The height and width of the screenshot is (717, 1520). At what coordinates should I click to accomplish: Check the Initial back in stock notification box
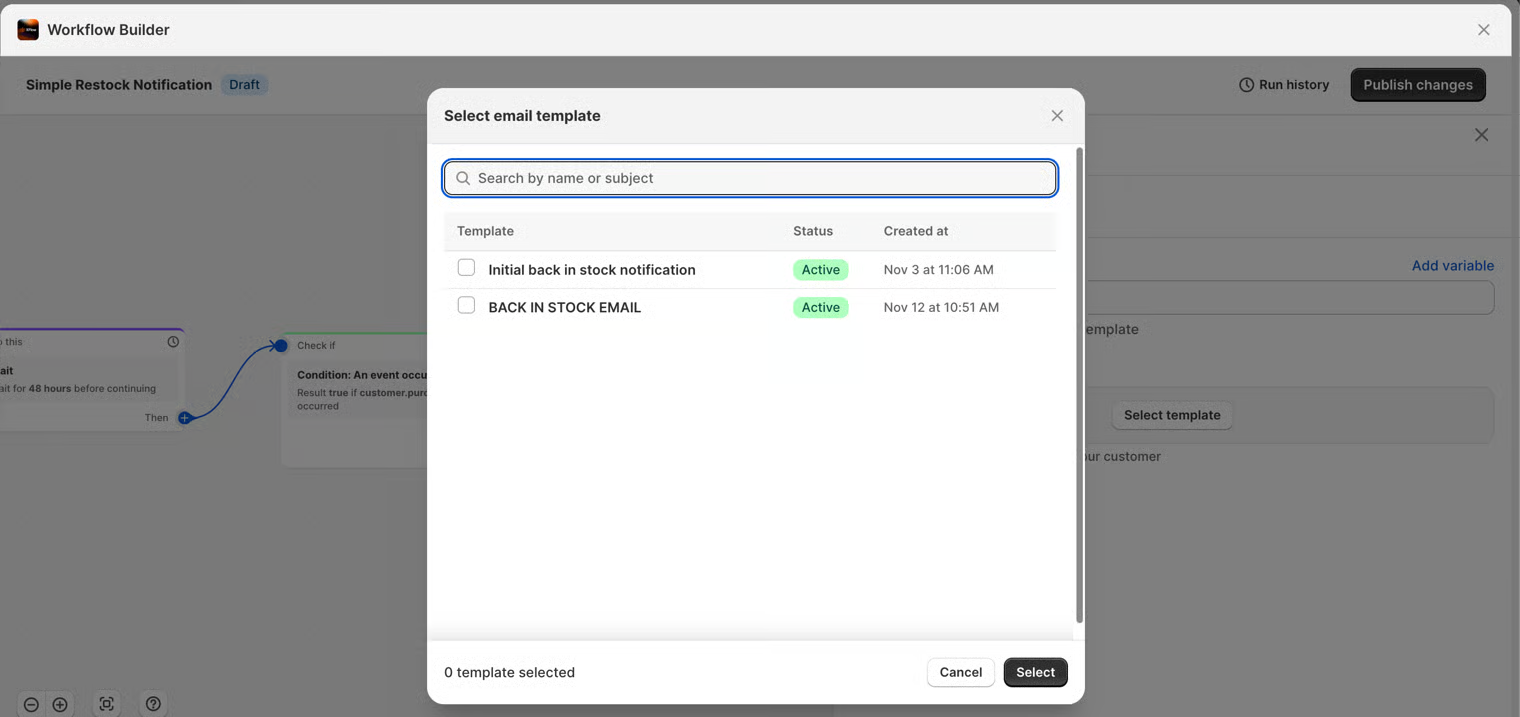tap(466, 268)
